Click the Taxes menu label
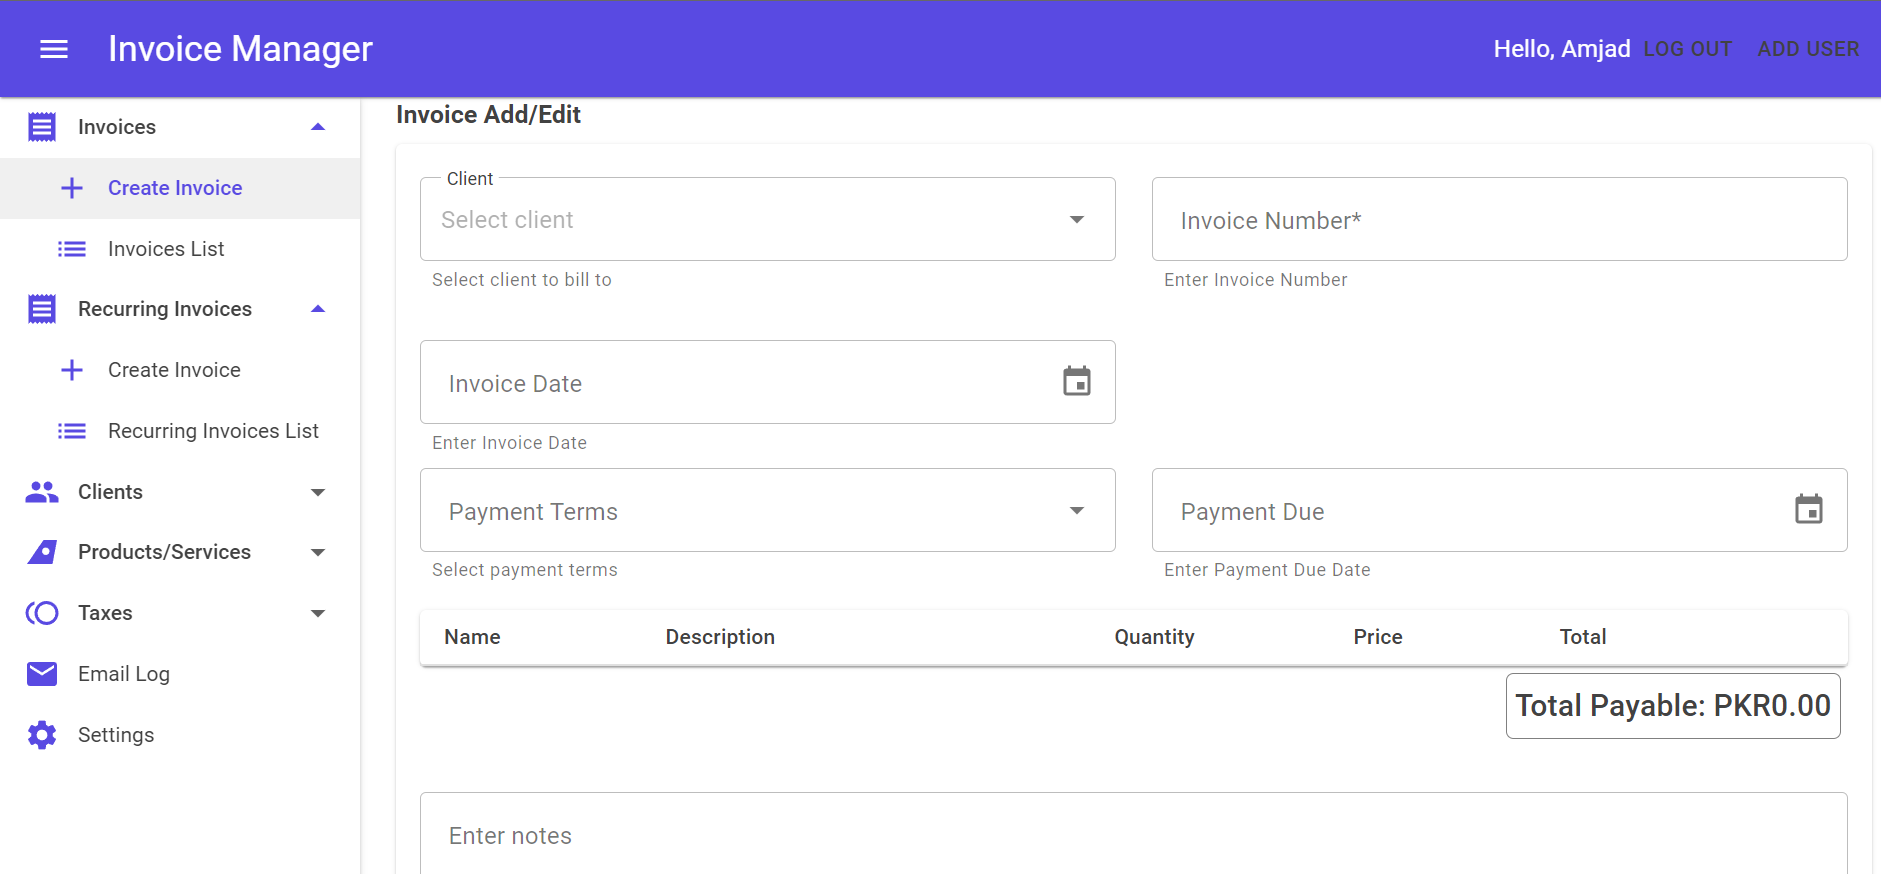Image resolution: width=1881 pixels, height=874 pixels. coord(105,613)
